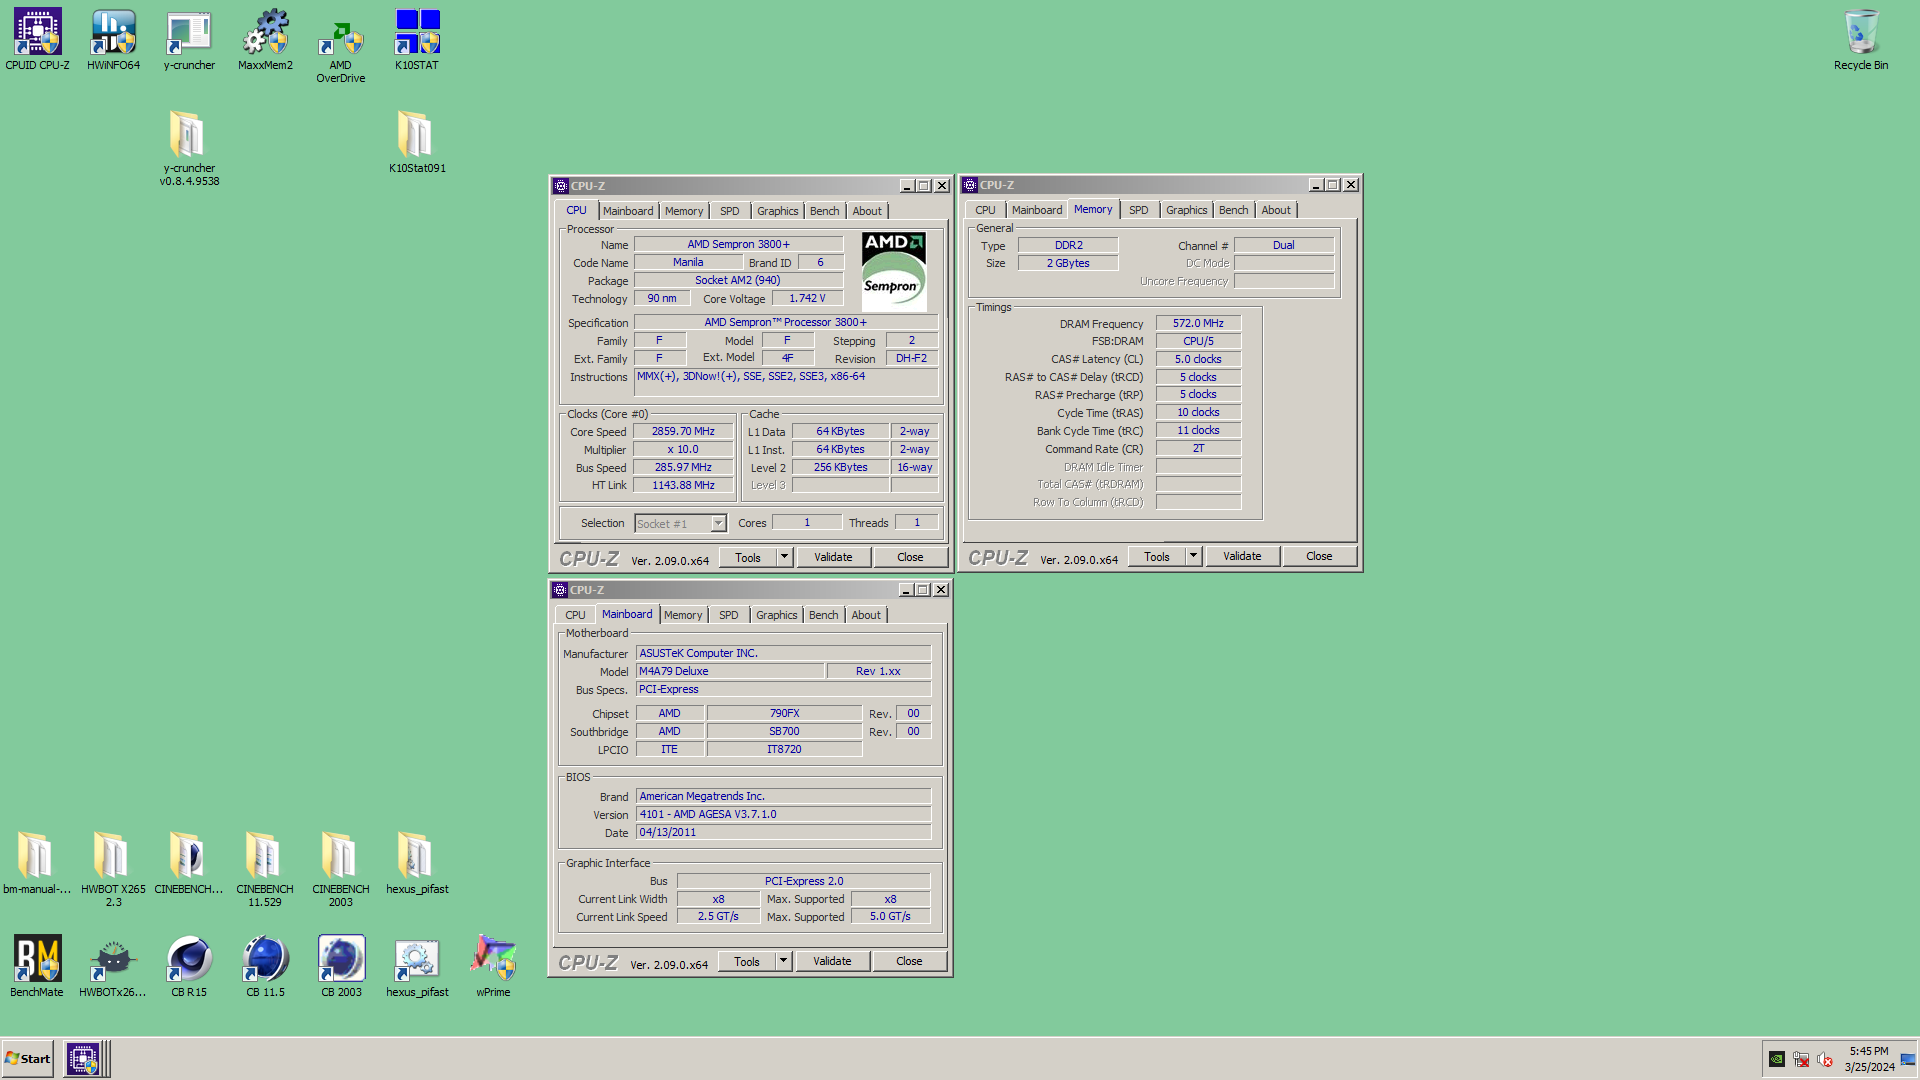1920x1080 pixels.
Task: Launch CB R15 shortcut
Action: click(x=189, y=966)
